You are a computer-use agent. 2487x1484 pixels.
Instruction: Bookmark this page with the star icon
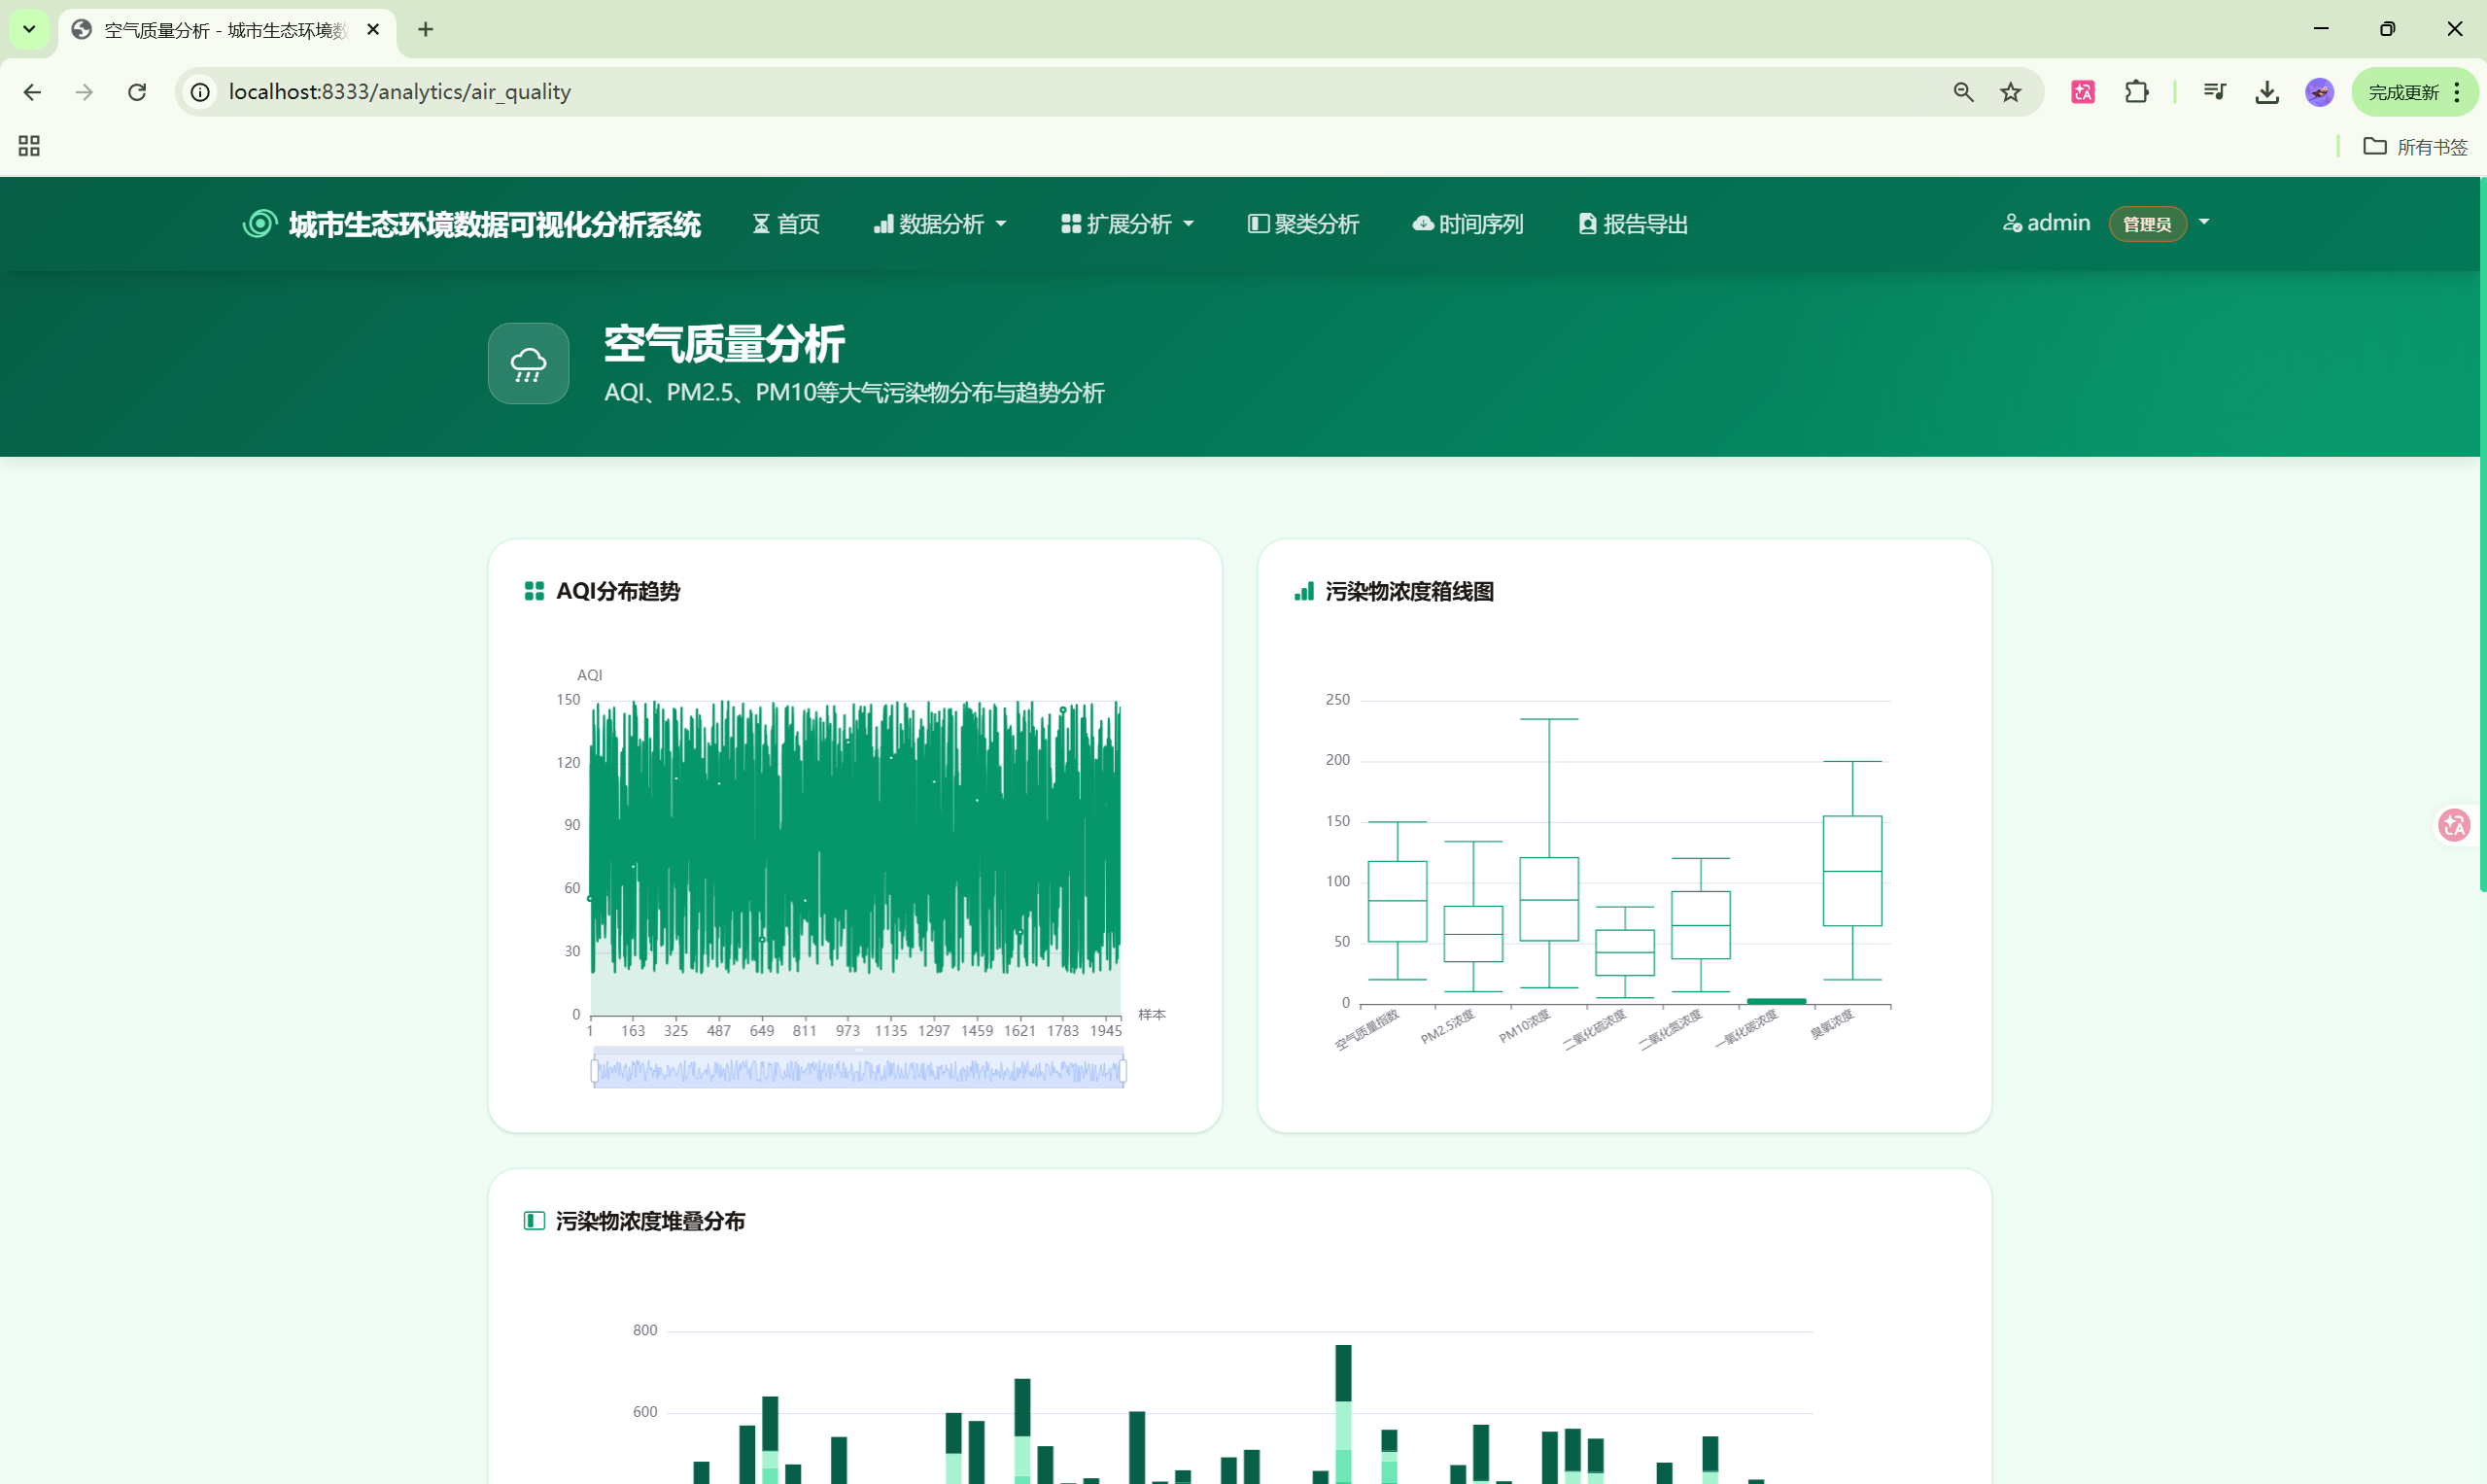2010,92
